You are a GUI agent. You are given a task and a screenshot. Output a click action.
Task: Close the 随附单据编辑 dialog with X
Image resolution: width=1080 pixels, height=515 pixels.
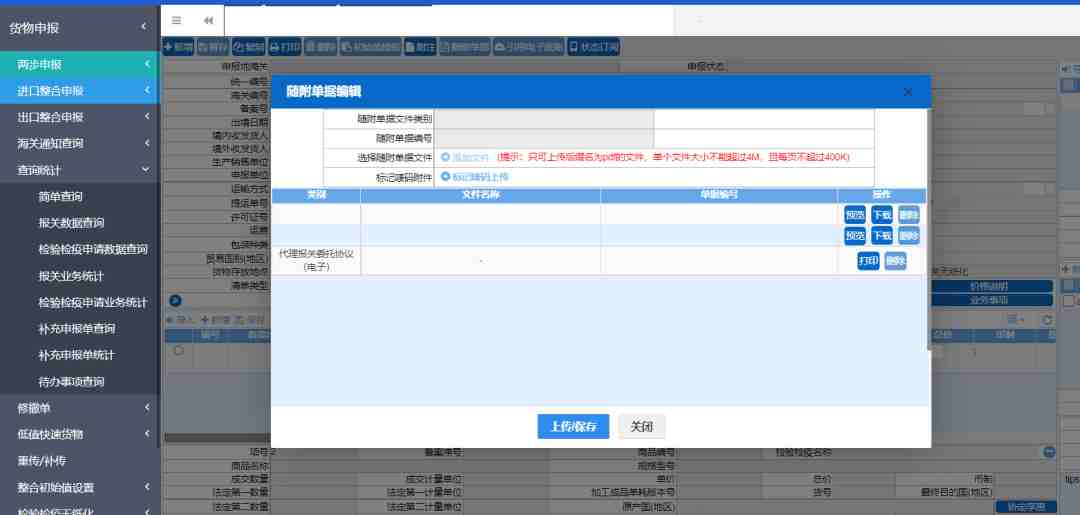(x=908, y=92)
